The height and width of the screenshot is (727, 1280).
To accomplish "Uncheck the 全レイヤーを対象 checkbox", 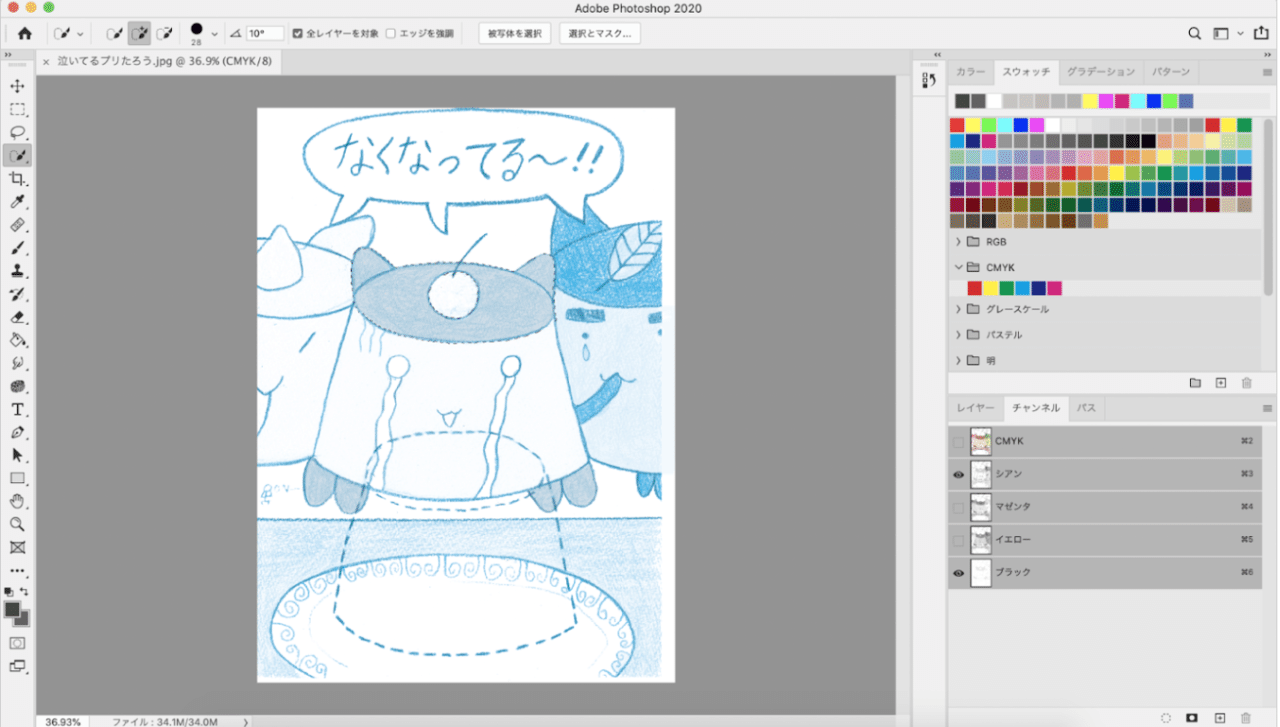I will [297, 33].
